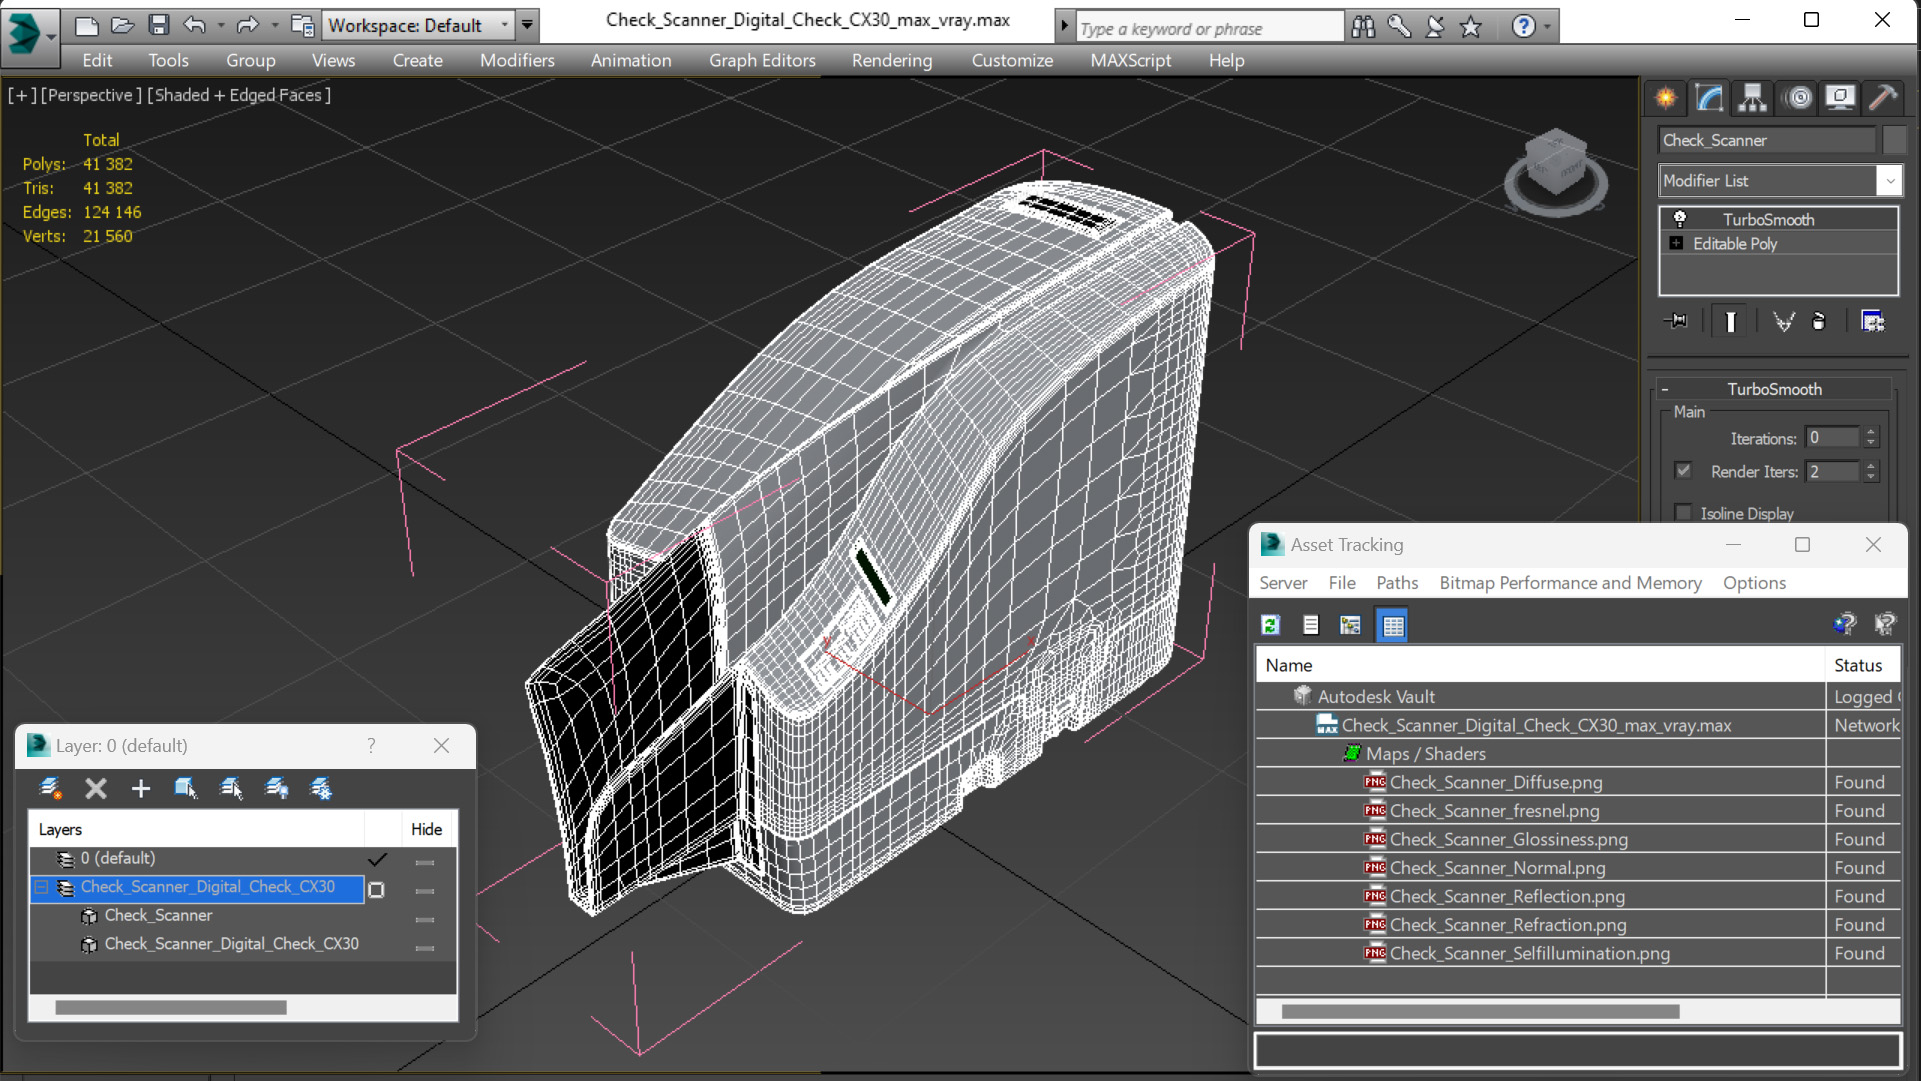Image resolution: width=1921 pixels, height=1081 pixels.
Task: Open the star favorites icon
Action: click(1471, 27)
